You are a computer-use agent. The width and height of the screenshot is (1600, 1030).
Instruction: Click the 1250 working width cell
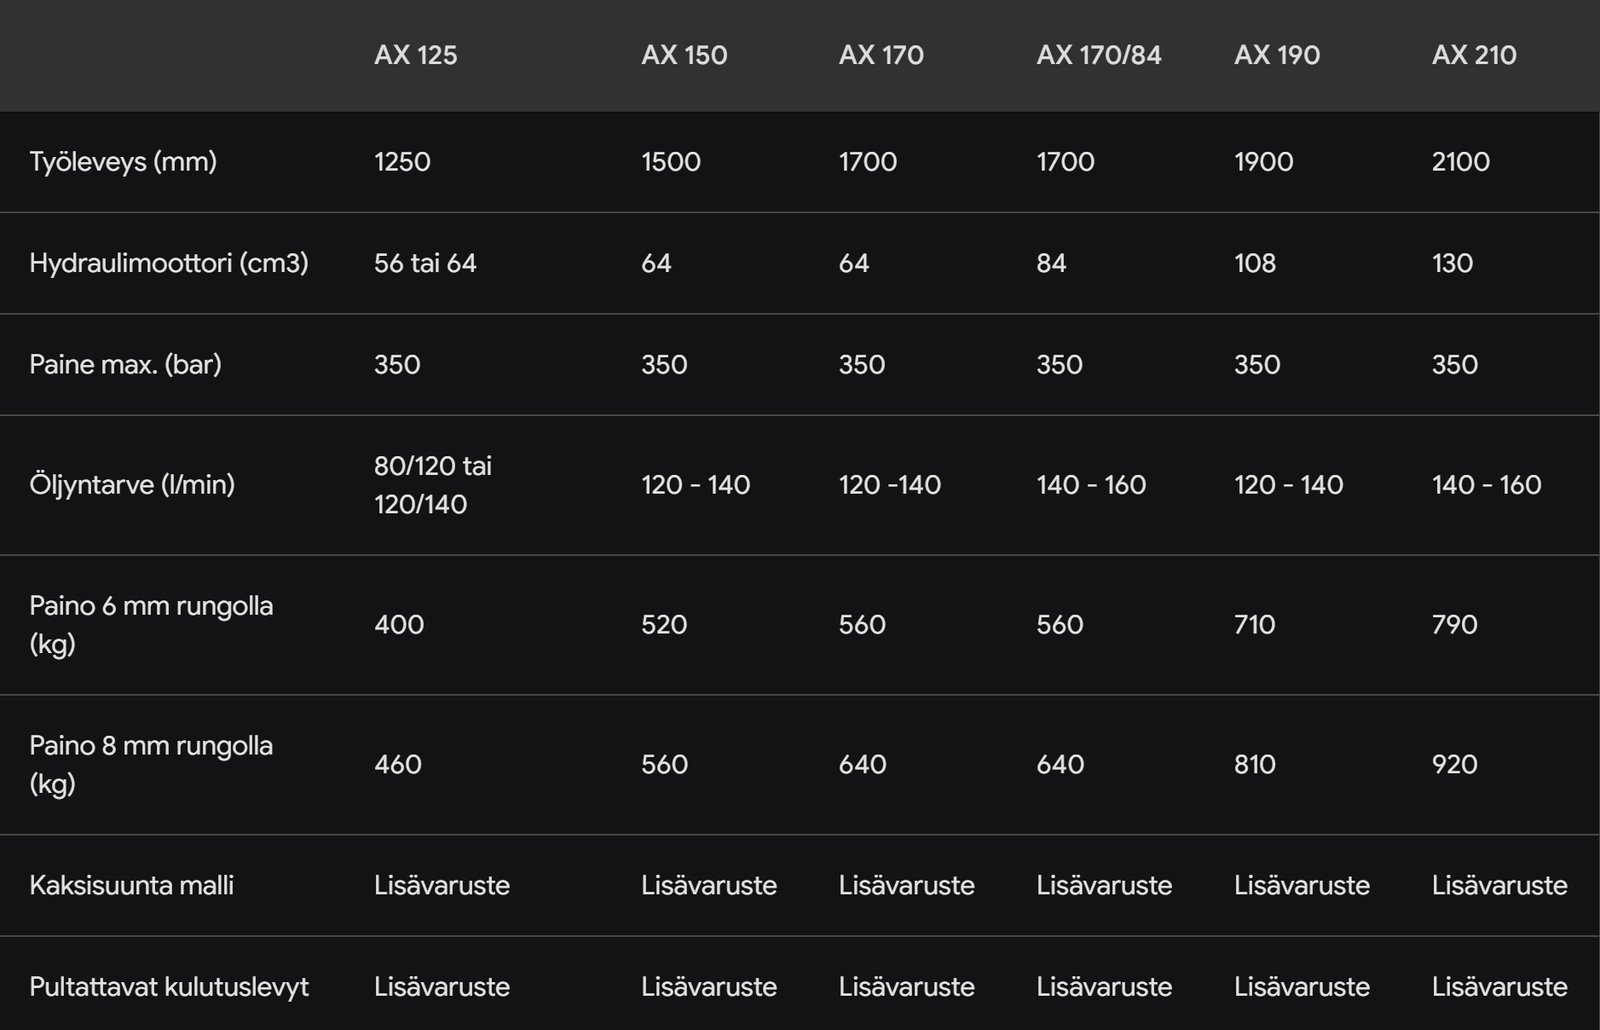click(402, 162)
